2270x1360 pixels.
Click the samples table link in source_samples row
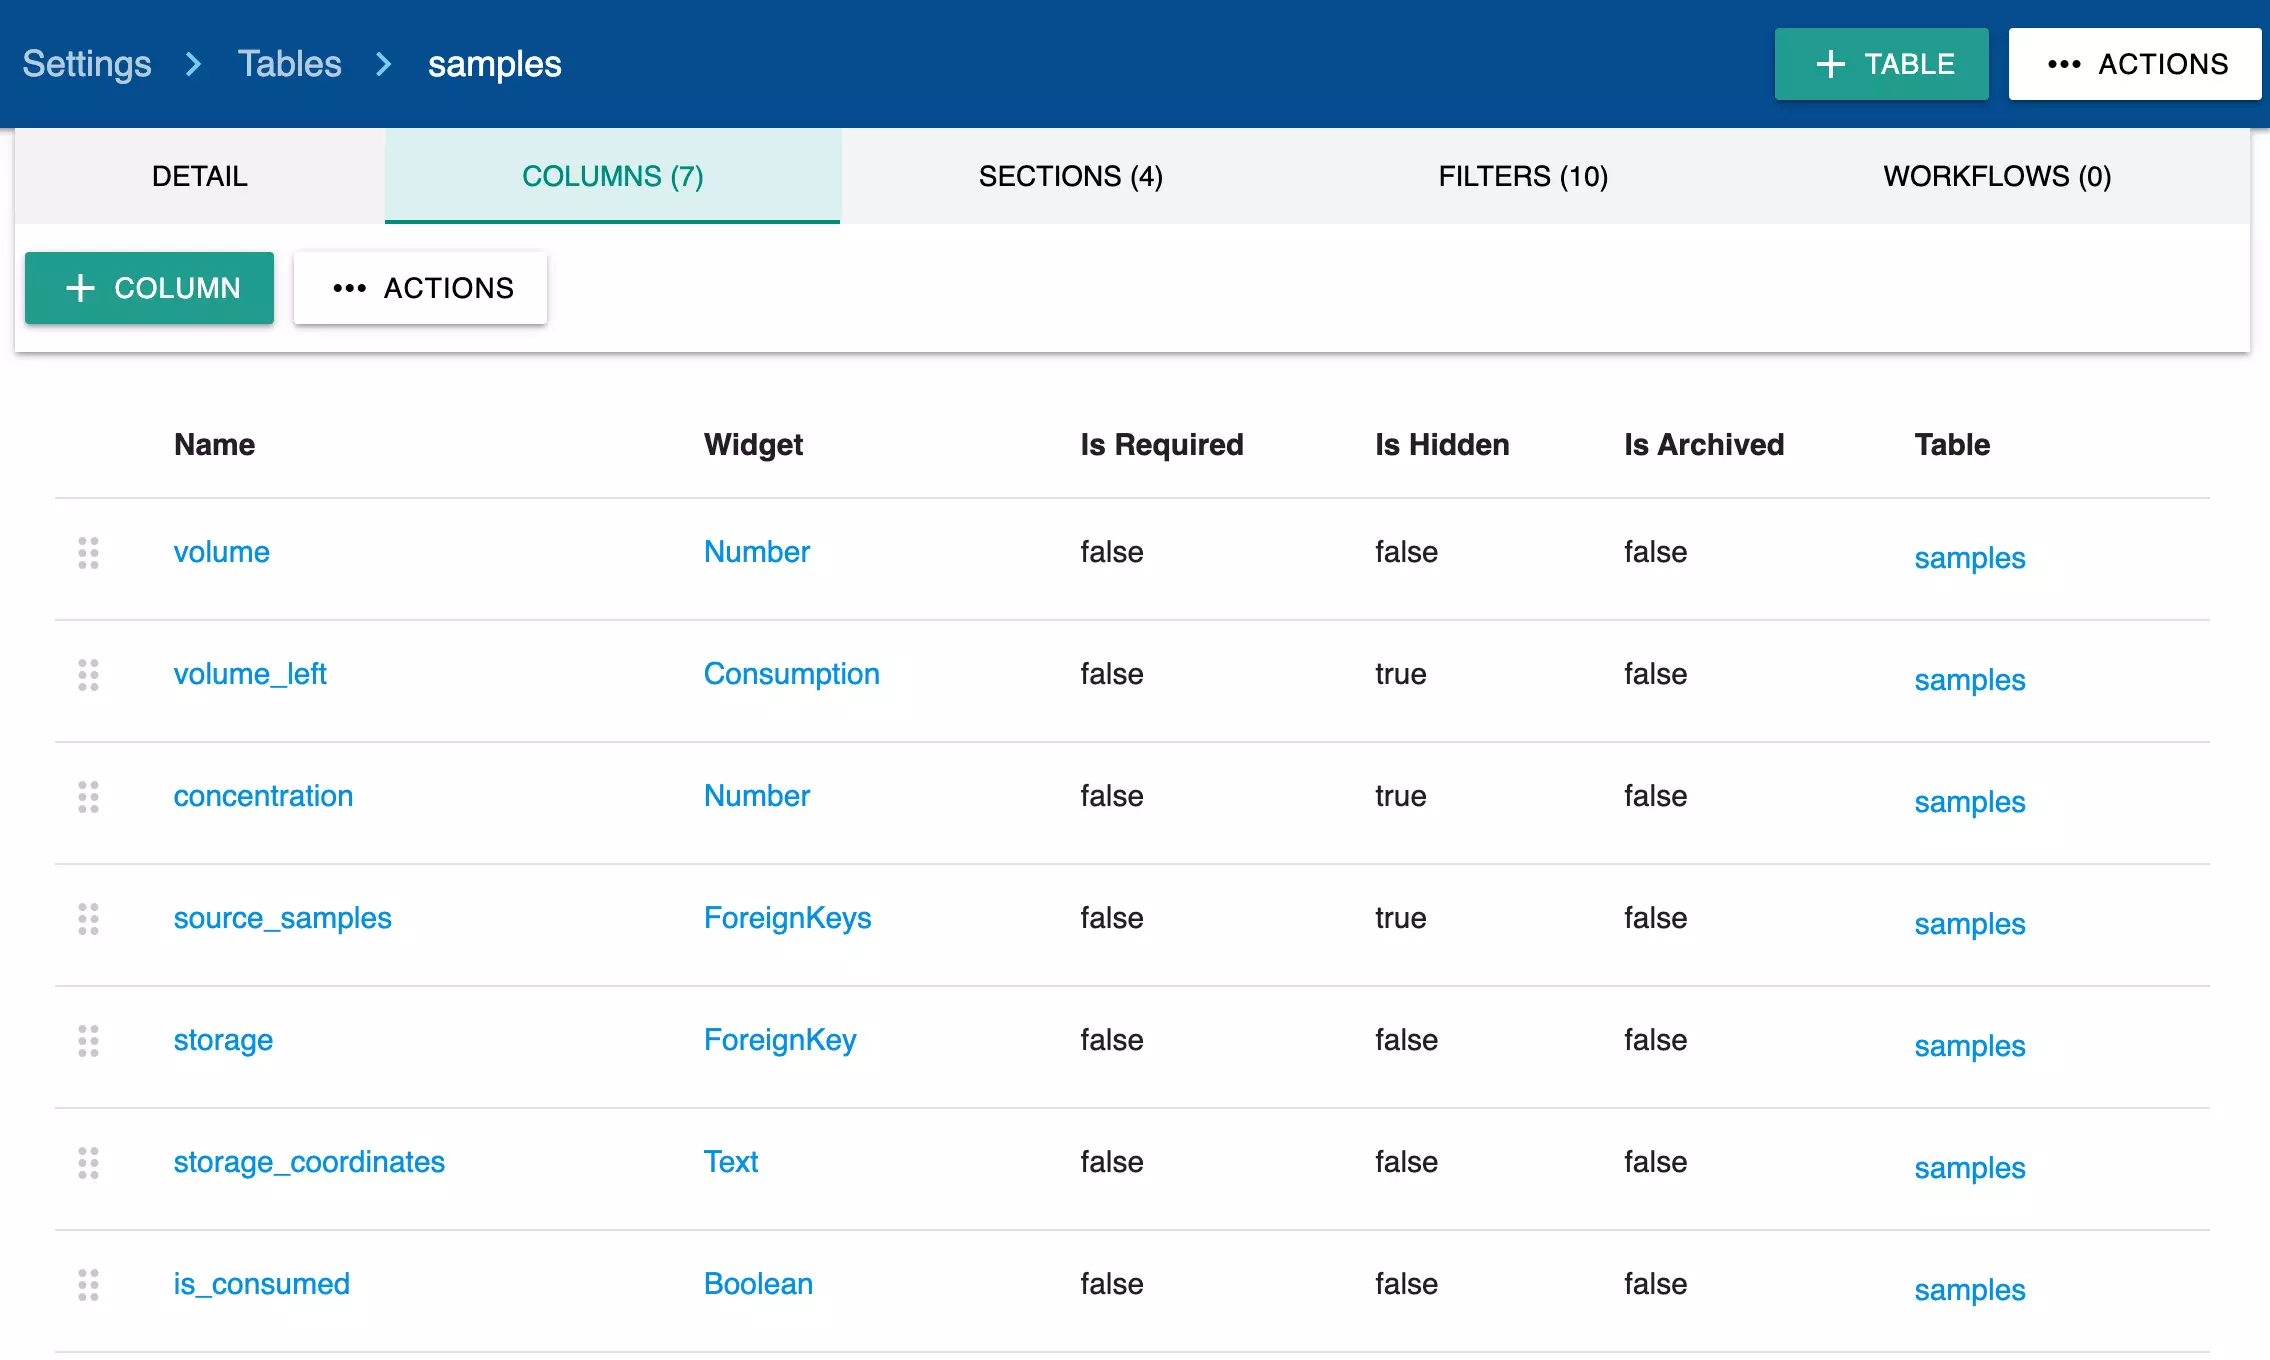point(1970,924)
